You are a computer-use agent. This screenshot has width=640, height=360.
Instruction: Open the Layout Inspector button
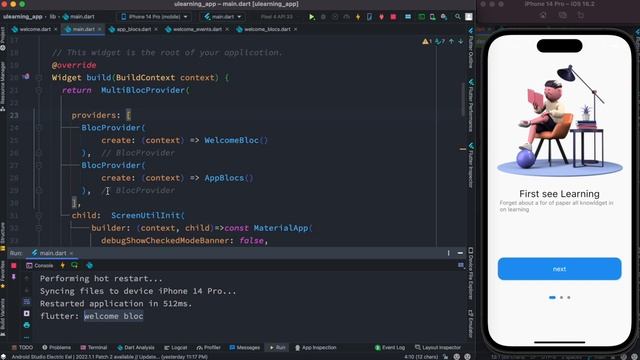(438, 347)
